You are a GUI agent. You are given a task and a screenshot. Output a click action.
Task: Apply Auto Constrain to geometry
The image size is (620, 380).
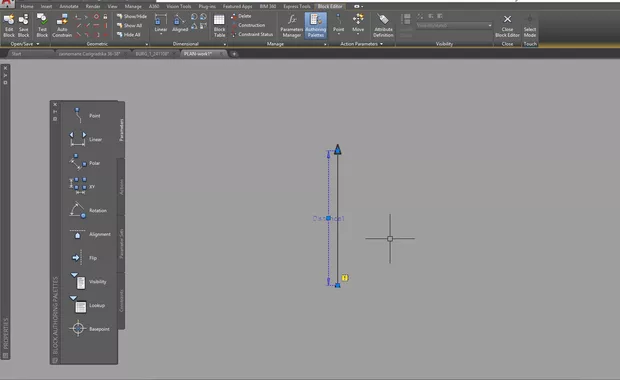(x=62, y=25)
